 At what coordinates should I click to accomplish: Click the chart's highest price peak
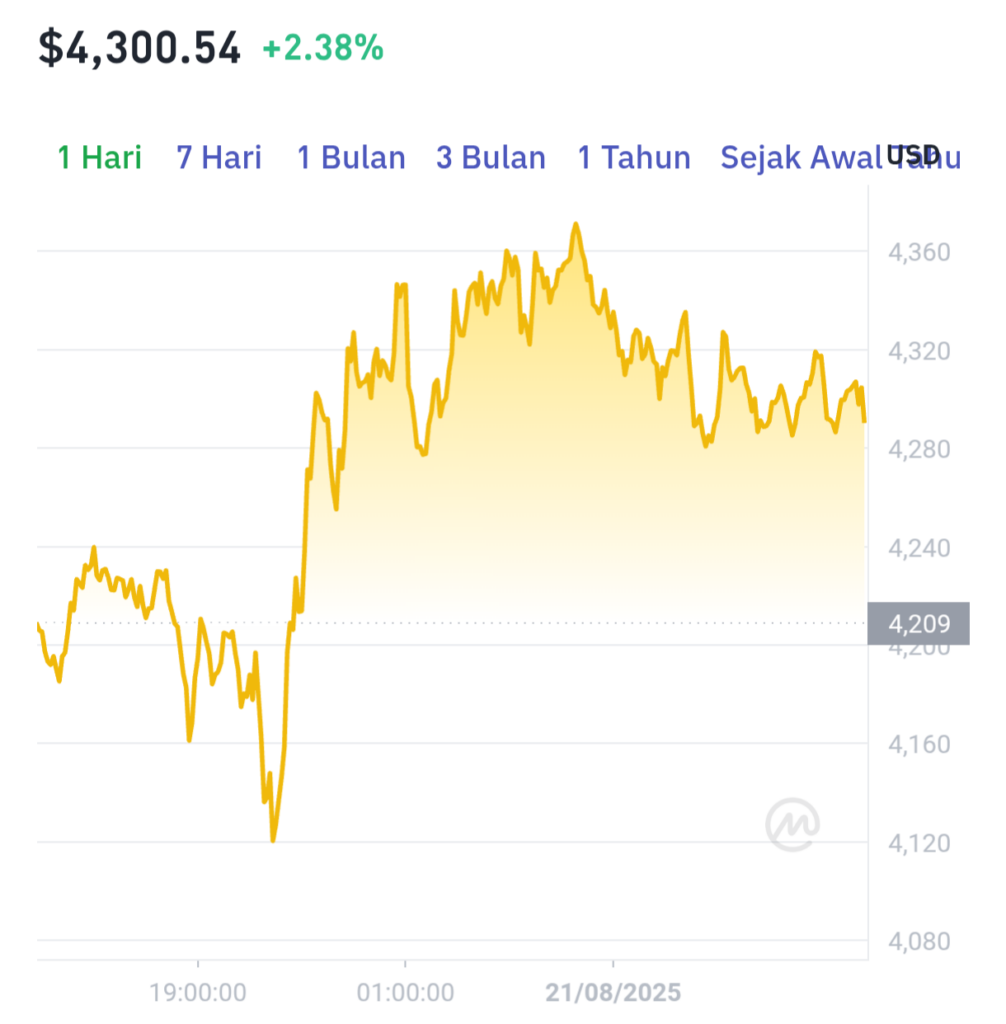coord(576,225)
